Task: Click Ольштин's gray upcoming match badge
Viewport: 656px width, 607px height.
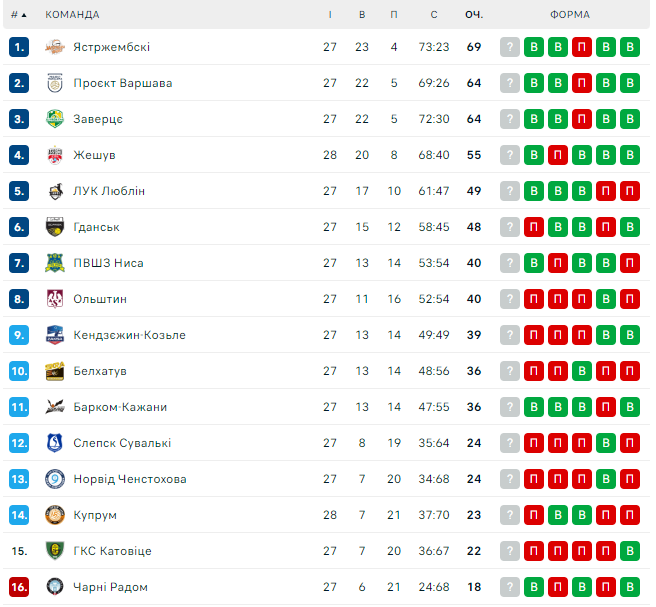Action: pos(510,299)
